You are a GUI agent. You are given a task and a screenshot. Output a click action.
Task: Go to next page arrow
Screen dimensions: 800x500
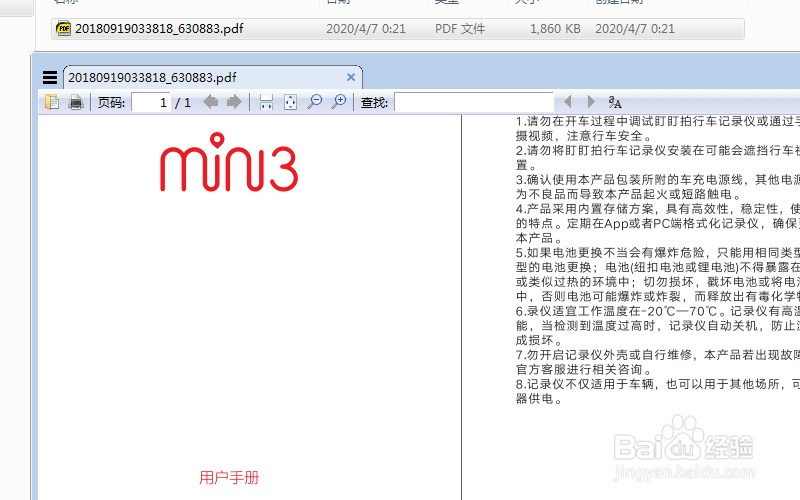coord(234,102)
